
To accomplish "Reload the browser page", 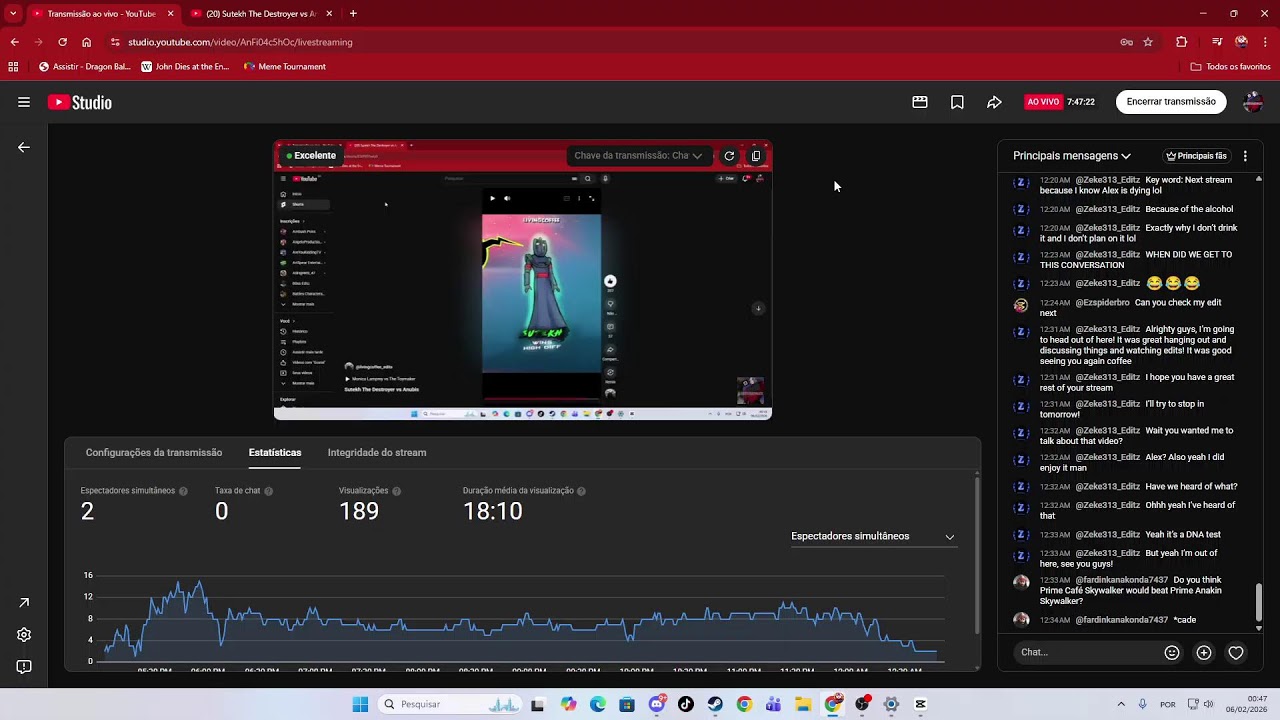I will (x=62, y=42).
